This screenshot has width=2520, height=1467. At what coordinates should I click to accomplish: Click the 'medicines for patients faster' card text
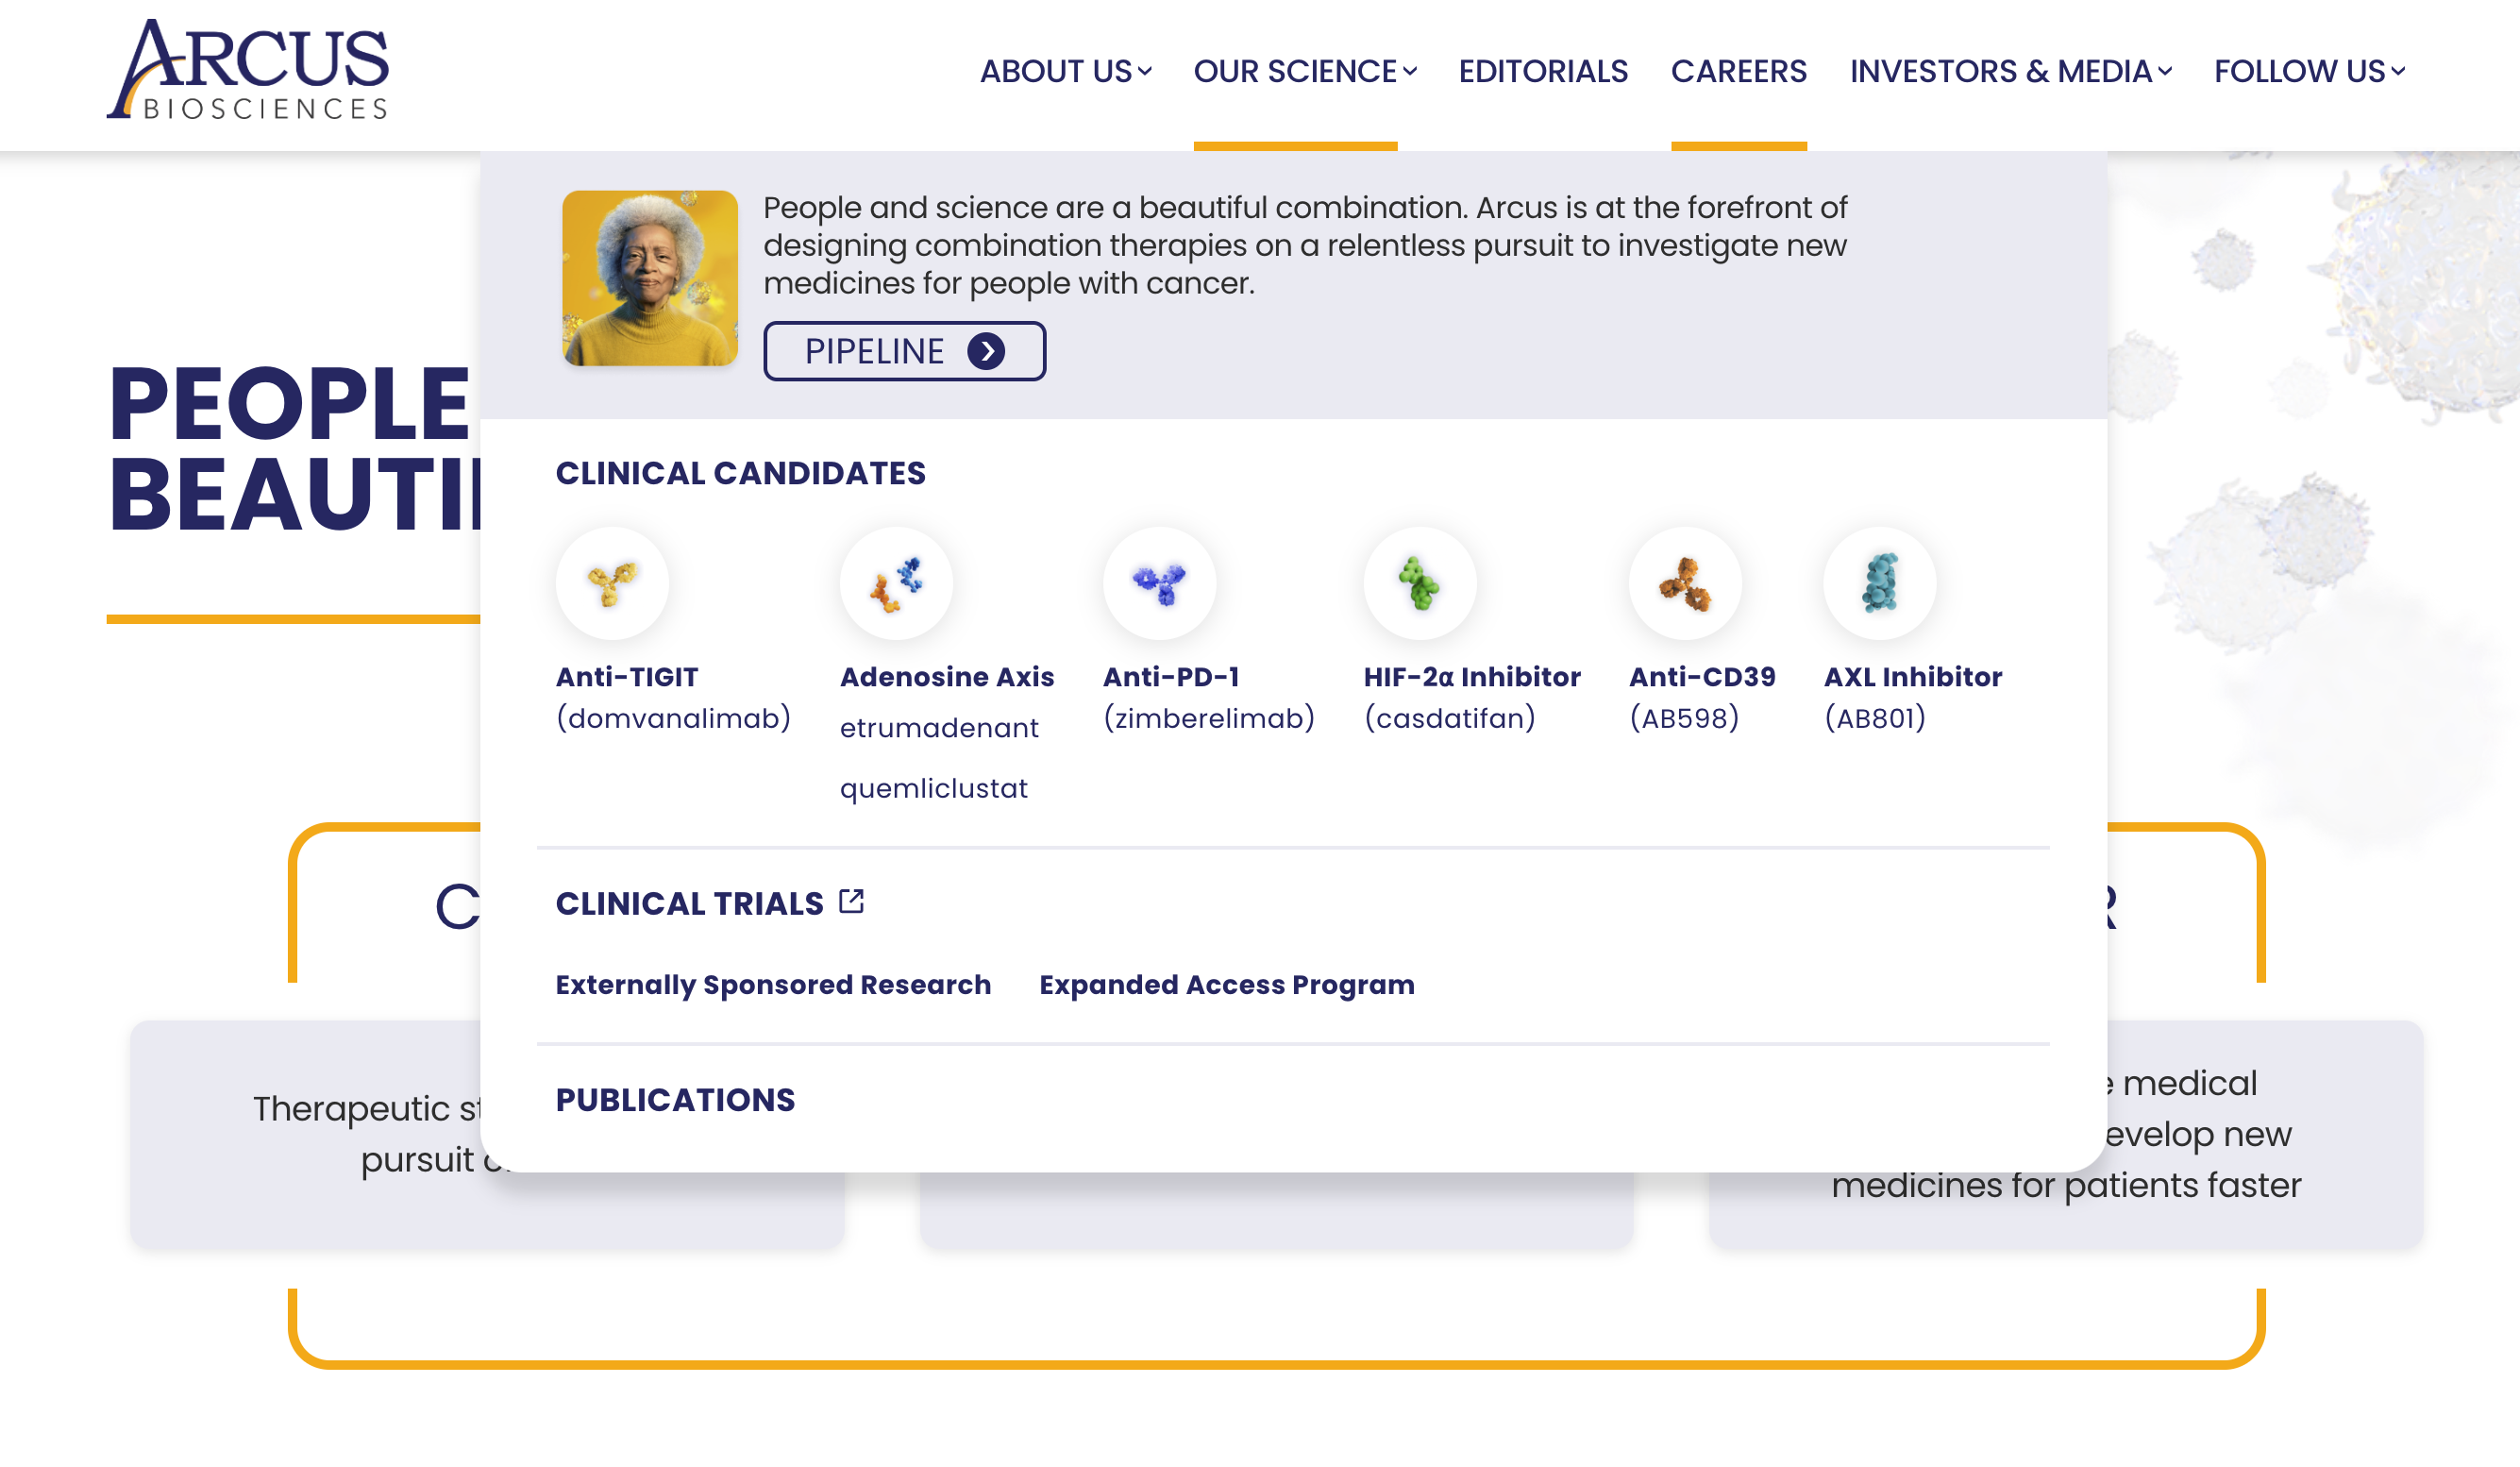tap(2066, 1185)
